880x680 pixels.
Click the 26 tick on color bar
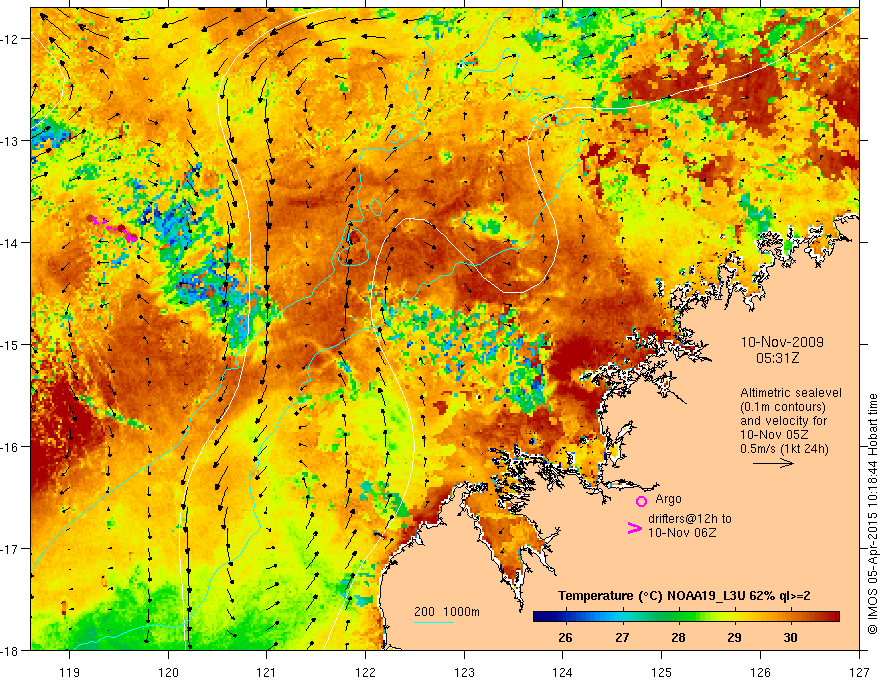point(566,637)
